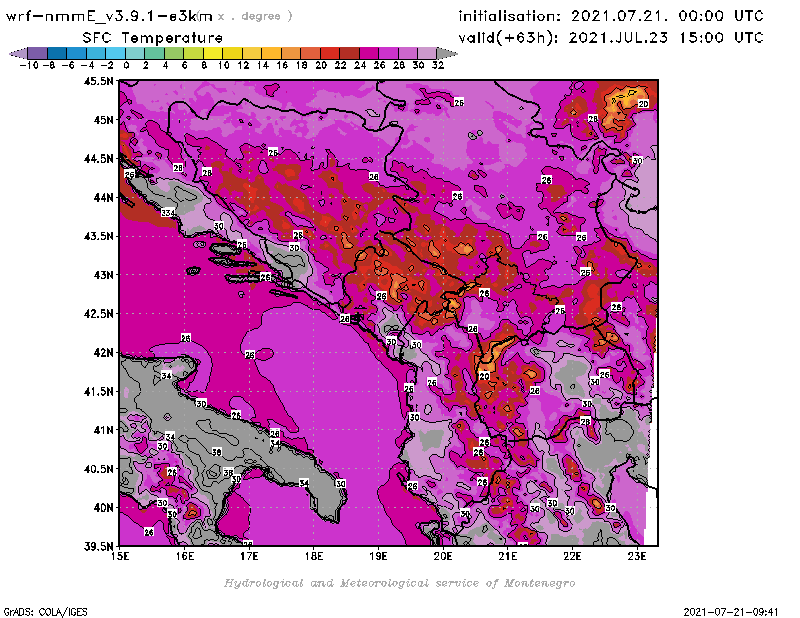Select the '40.5N' latitude label
Image resolution: width=800 pixels, height=618 pixels.
[x=98, y=469]
